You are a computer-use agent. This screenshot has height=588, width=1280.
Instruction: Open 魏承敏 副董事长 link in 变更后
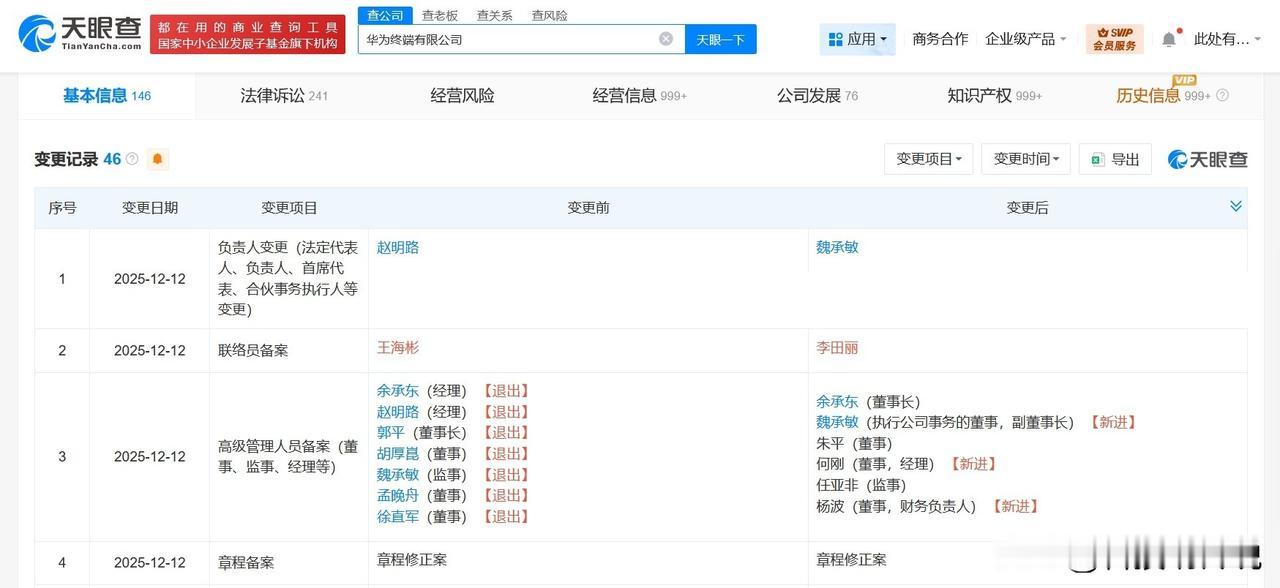click(x=837, y=422)
